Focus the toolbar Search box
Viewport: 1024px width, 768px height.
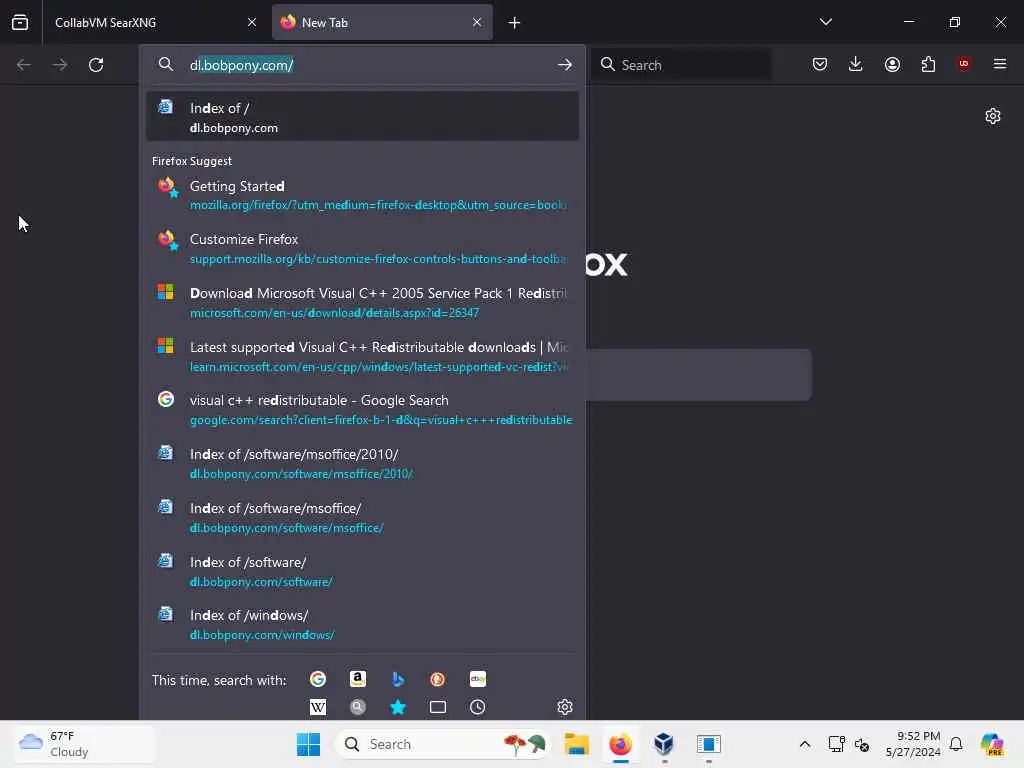pos(680,65)
